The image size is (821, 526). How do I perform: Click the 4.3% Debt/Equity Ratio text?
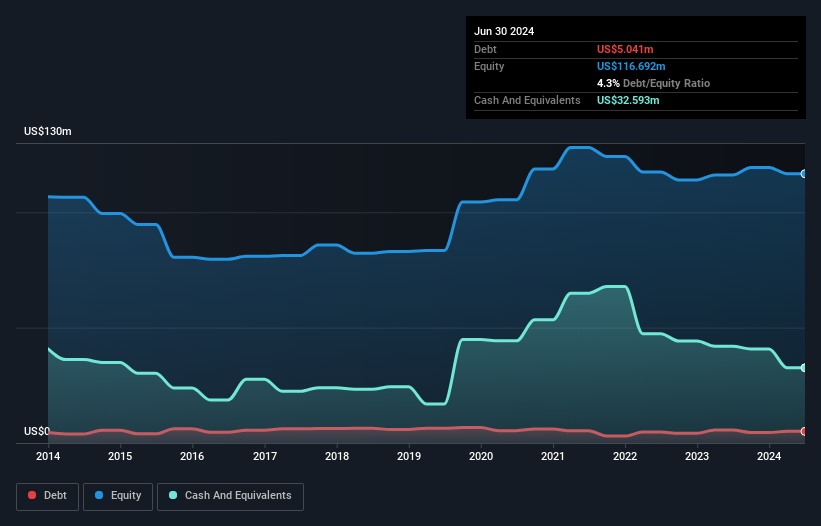653,83
